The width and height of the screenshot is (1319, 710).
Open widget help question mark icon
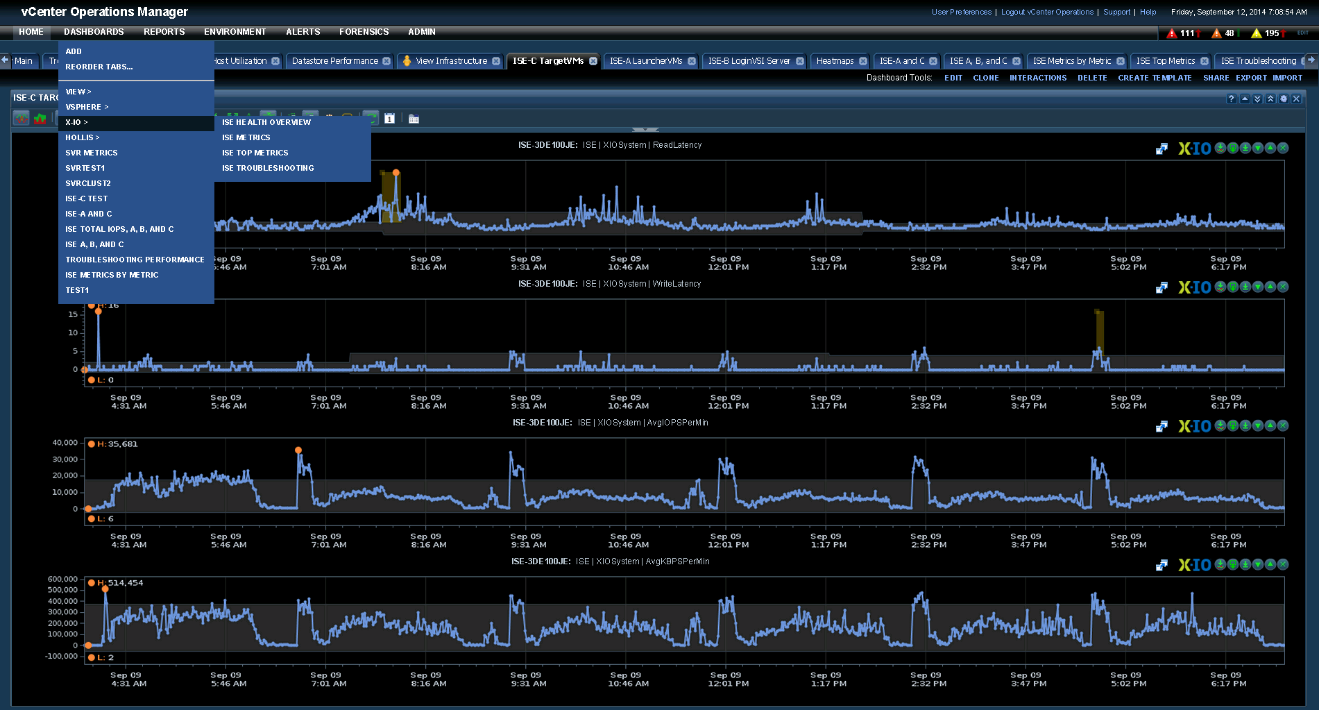click(x=1231, y=98)
